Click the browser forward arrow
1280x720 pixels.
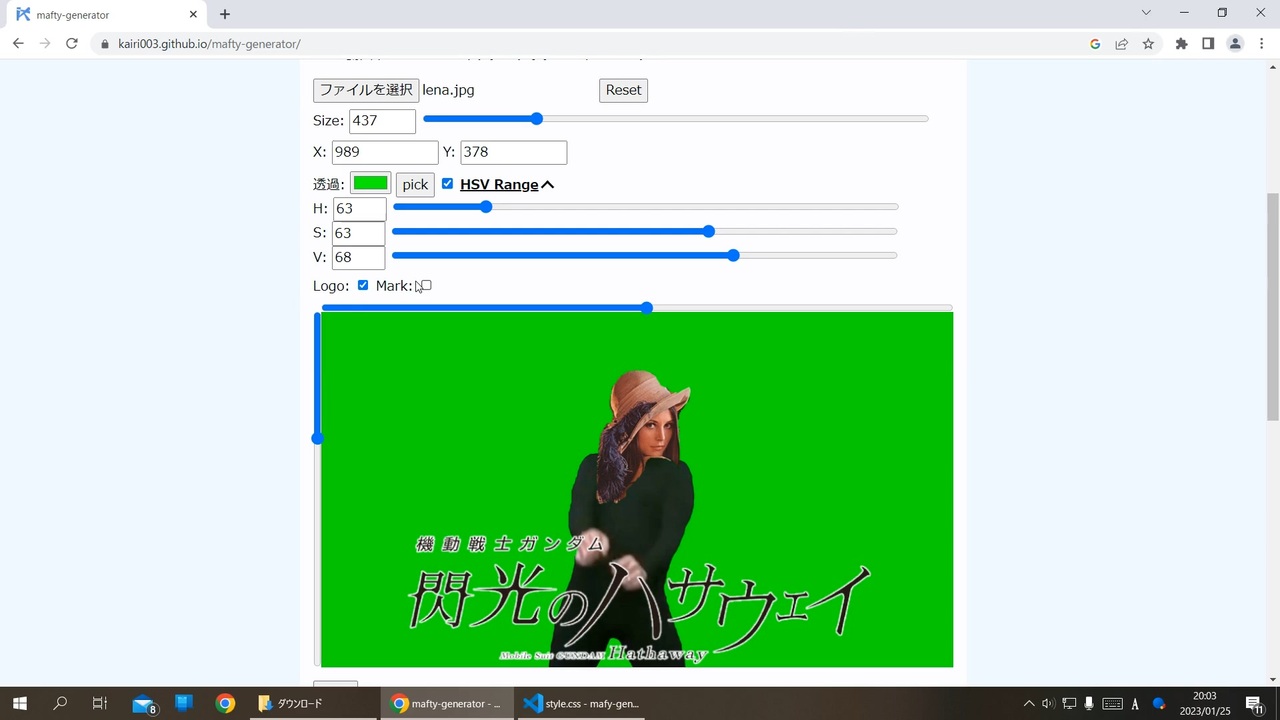pyautogui.click(x=45, y=44)
